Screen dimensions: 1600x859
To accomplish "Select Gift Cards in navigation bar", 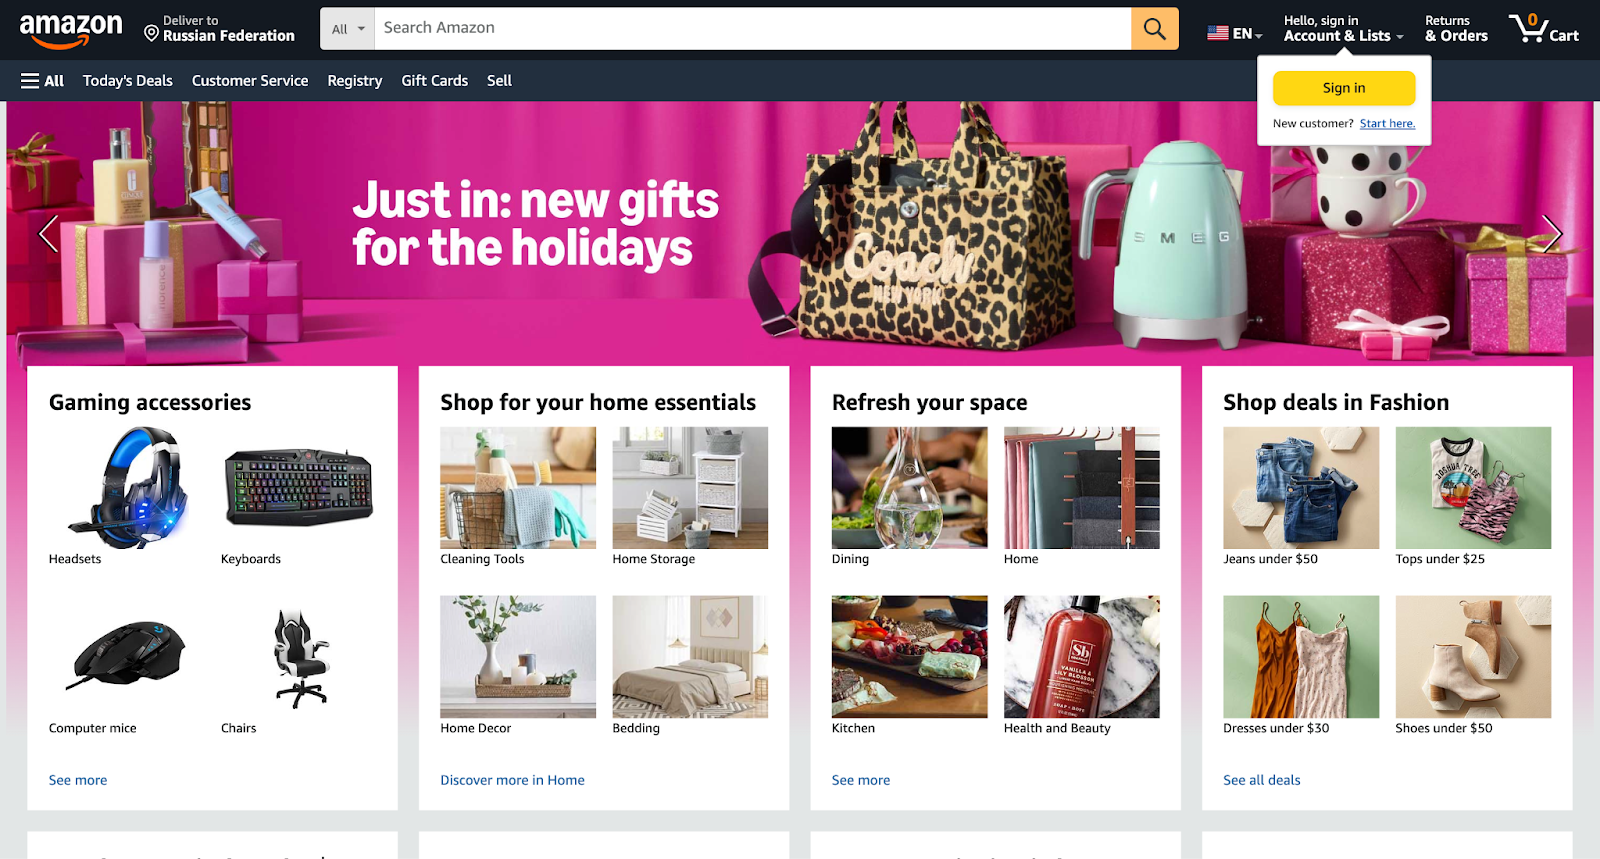I will click(x=434, y=81).
